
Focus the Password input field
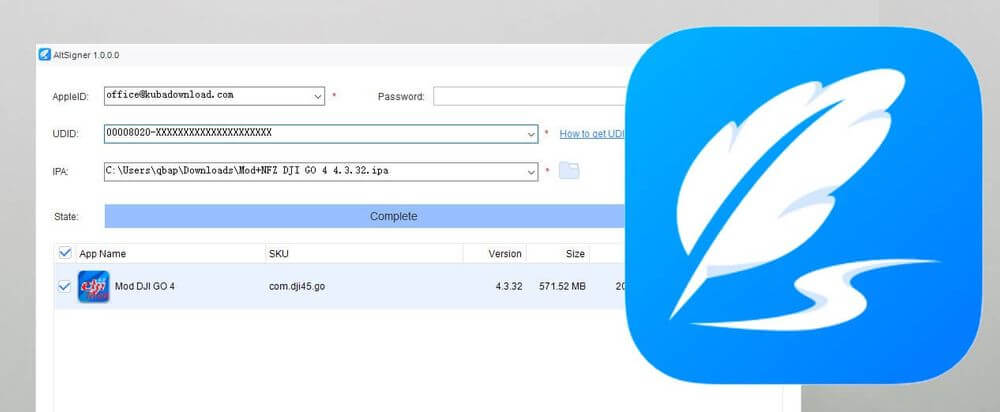[529, 96]
